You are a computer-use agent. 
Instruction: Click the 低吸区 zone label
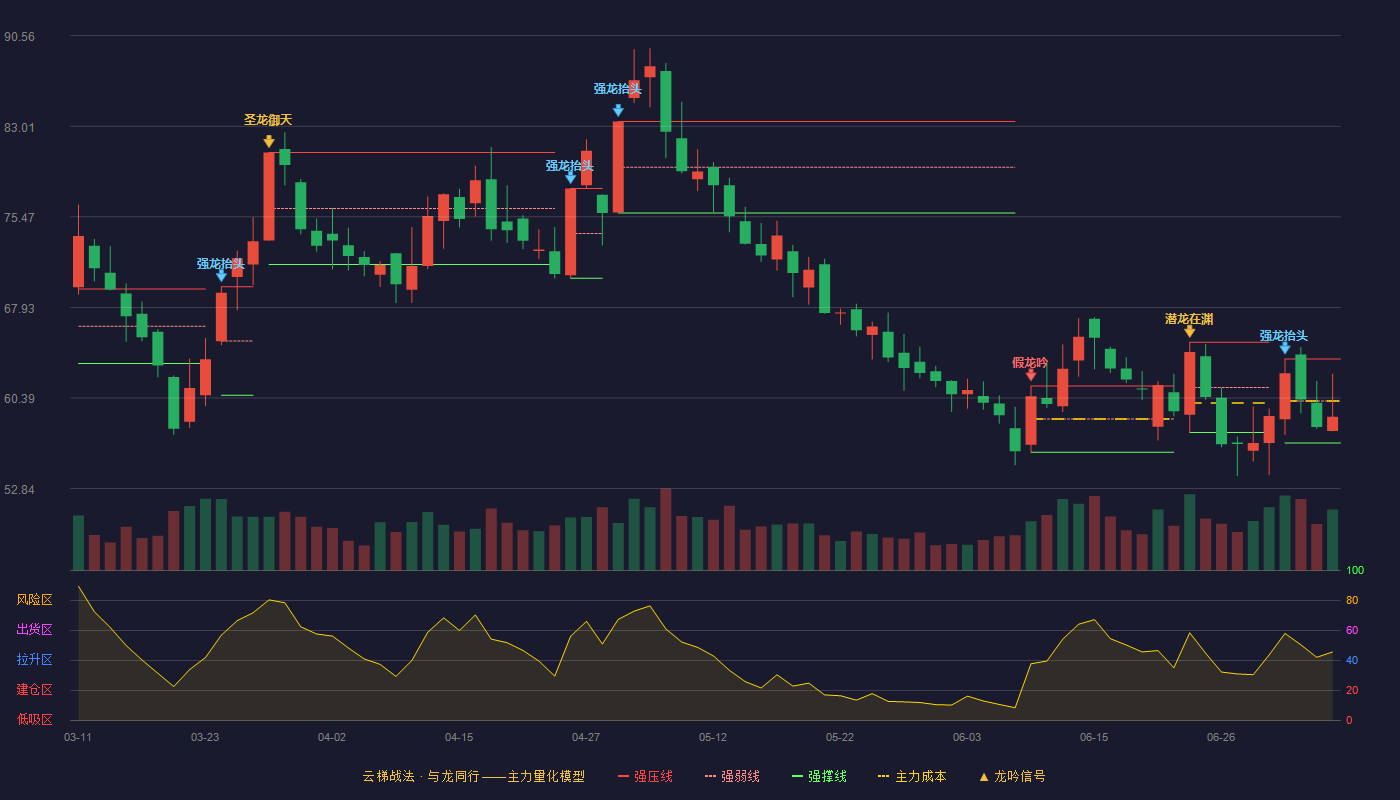[x=34, y=719]
